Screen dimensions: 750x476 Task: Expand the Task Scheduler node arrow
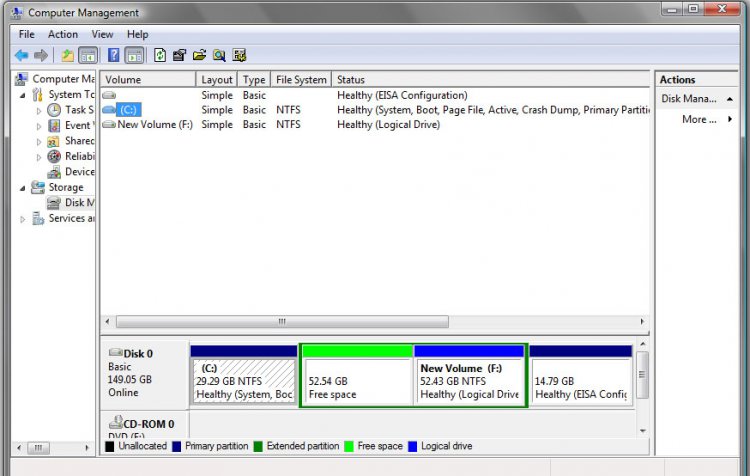click(39, 111)
